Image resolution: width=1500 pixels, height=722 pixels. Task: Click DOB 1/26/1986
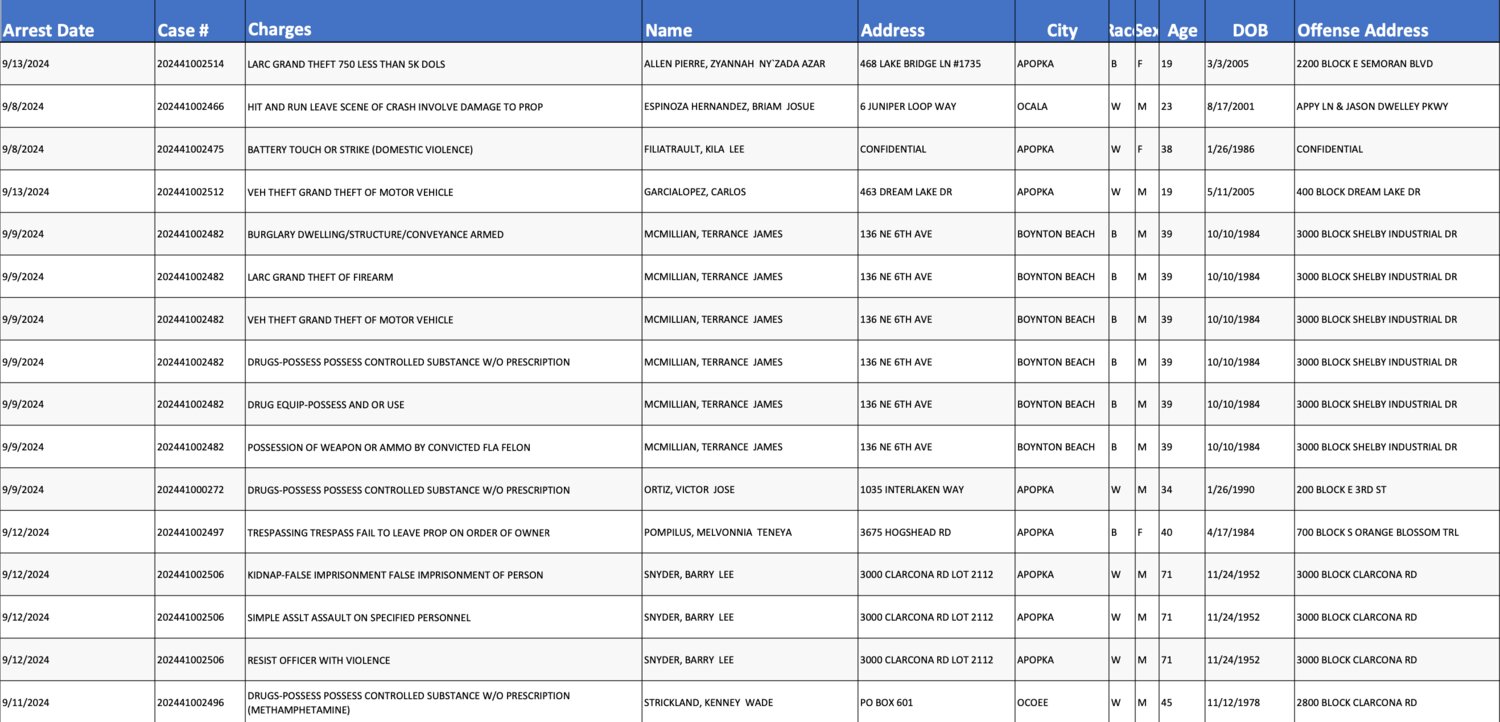click(1249, 149)
